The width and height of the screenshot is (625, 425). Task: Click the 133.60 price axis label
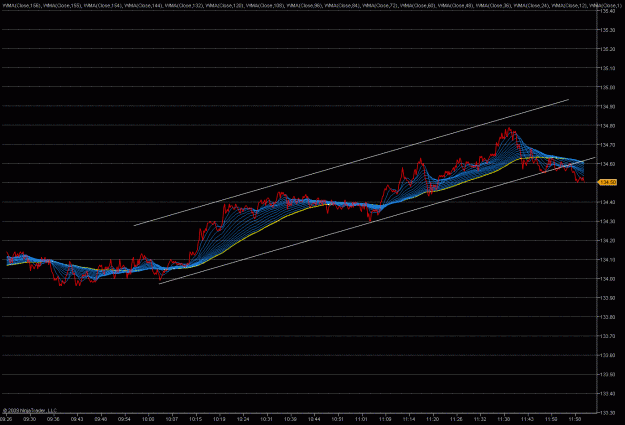click(x=607, y=356)
